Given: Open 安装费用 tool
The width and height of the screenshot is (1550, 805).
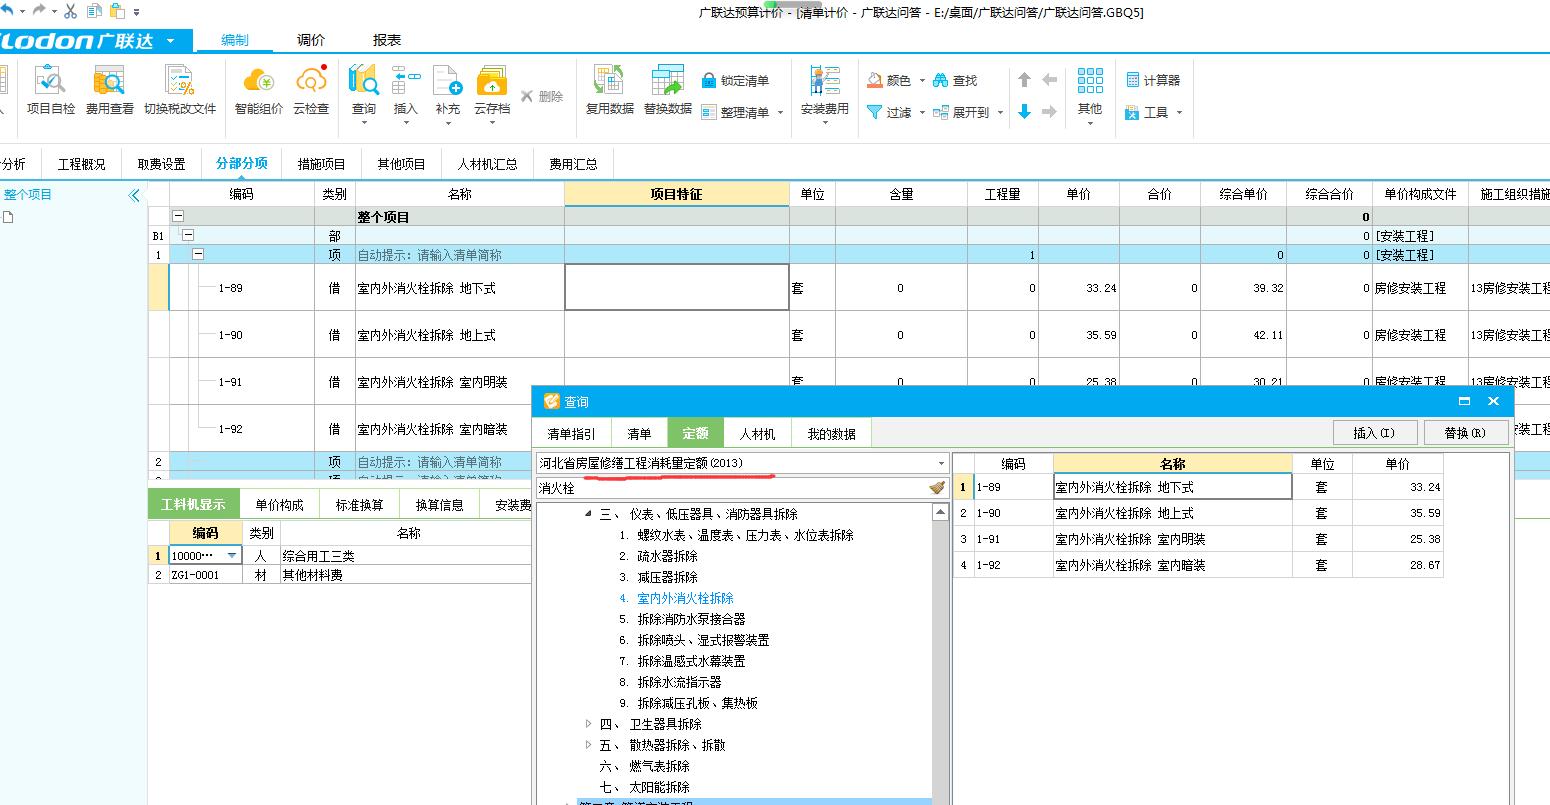Looking at the screenshot, I should (825, 93).
